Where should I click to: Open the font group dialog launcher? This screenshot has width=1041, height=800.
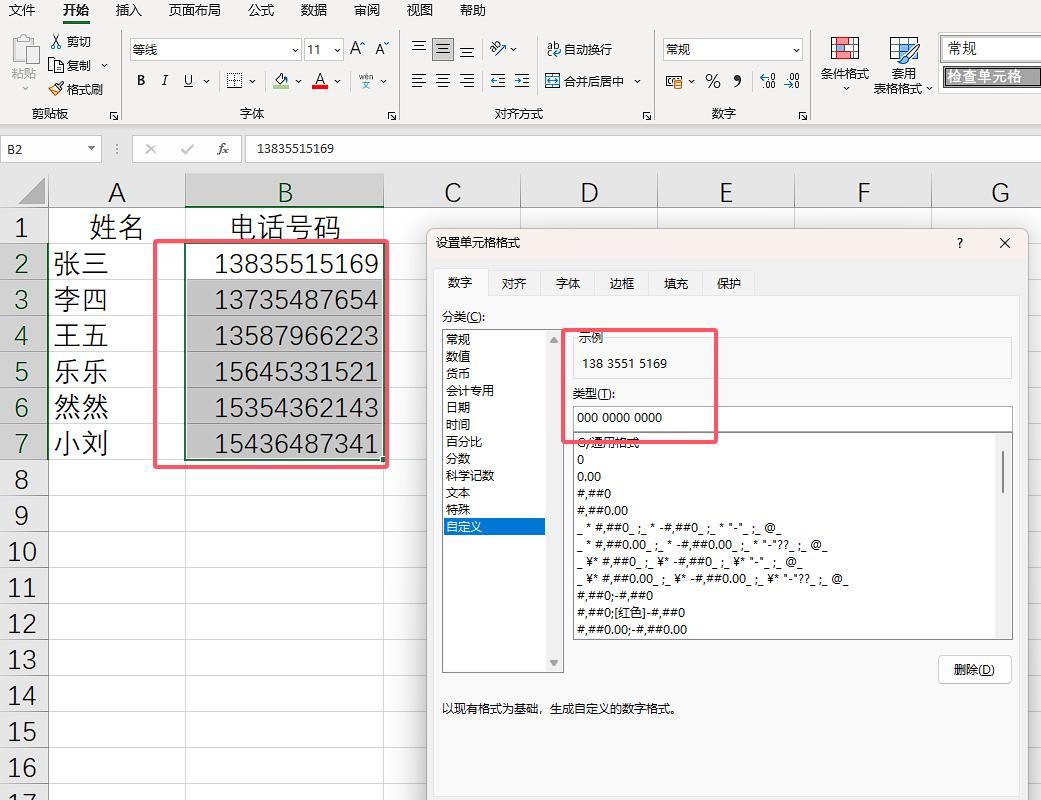point(392,116)
